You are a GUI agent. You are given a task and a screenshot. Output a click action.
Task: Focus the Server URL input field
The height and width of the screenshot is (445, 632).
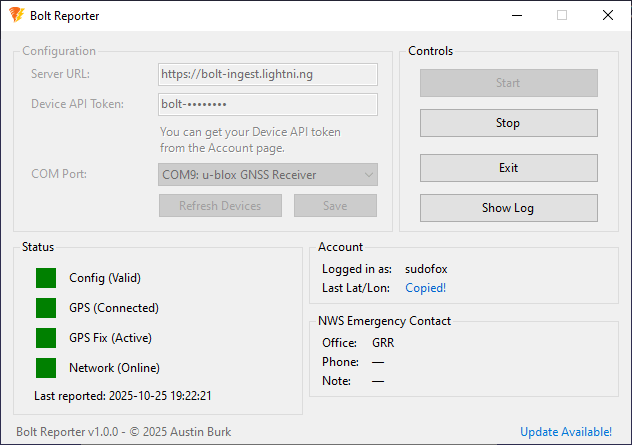point(268,74)
